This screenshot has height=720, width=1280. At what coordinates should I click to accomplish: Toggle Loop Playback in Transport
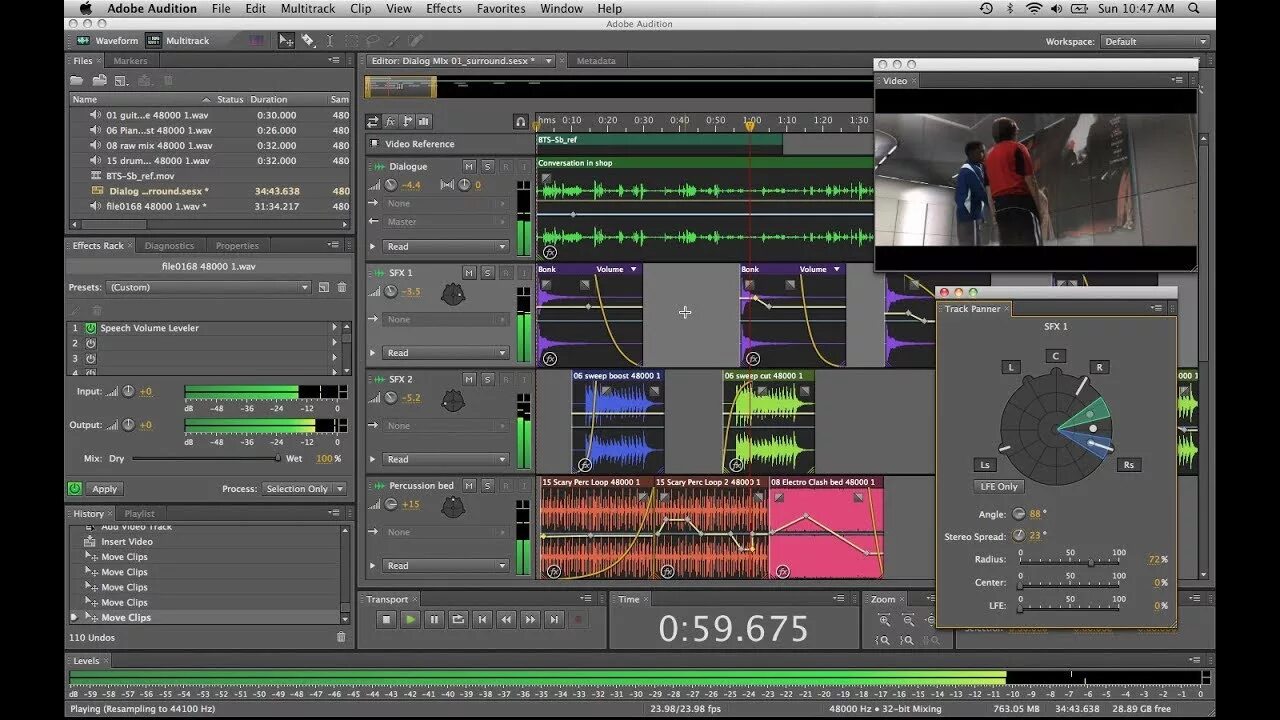click(x=458, y=620)
